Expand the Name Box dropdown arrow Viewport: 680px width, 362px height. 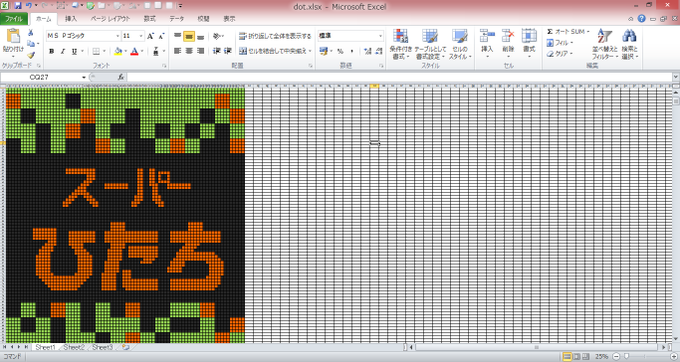point(84,77)
